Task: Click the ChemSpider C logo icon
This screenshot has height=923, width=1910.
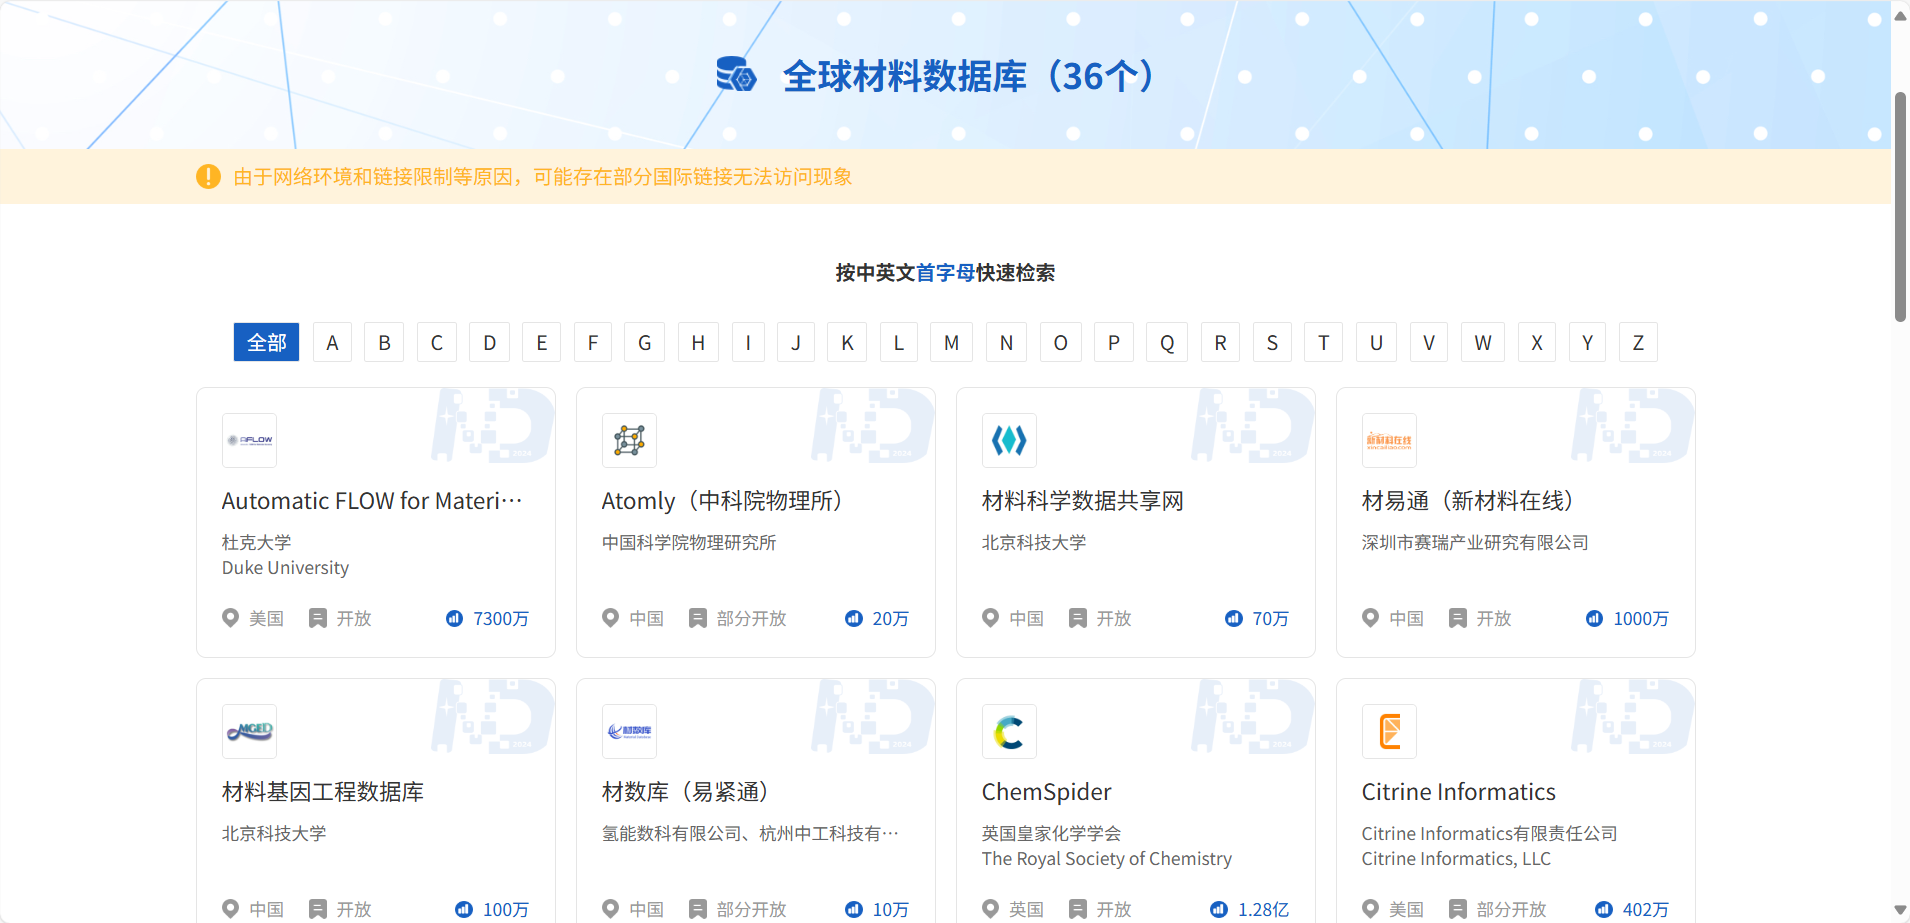Action: click(1009, 731)
